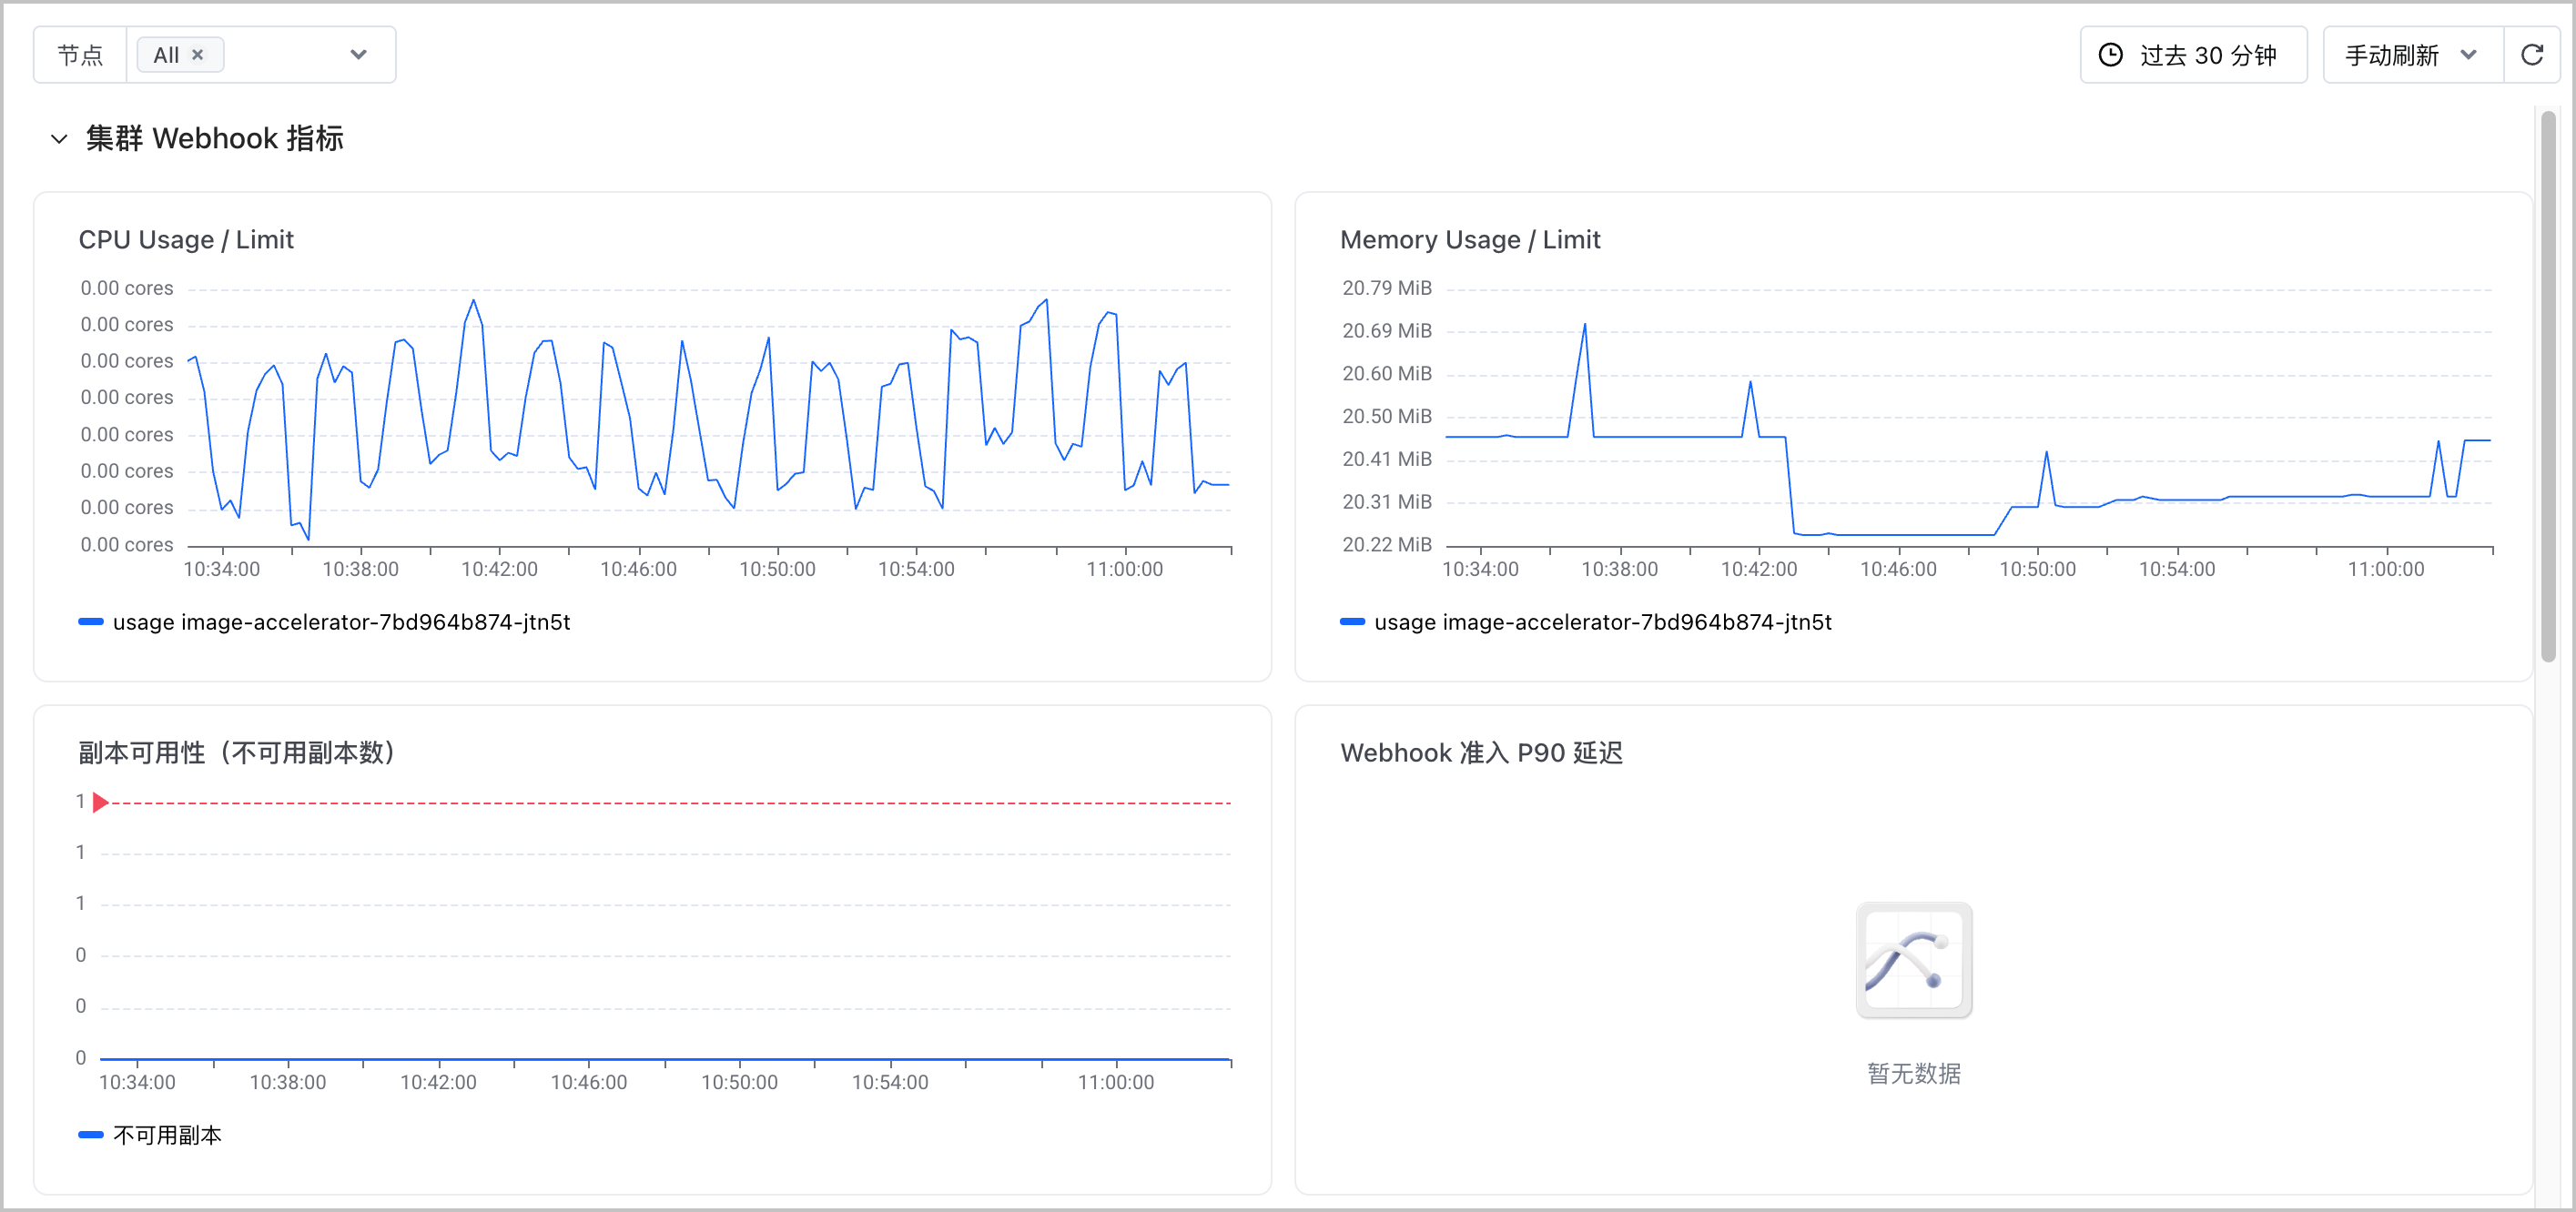
Task: Remove the All tag via its x
Action: 198,55
